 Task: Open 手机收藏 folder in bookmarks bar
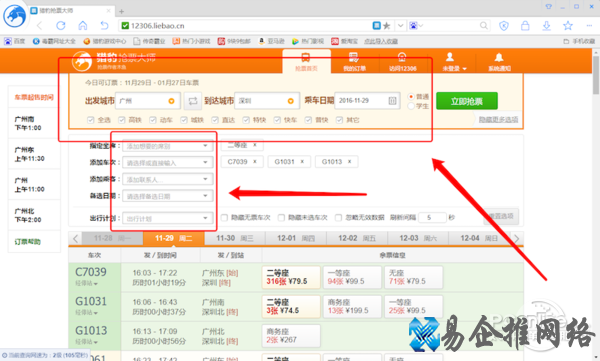[x=579, y=41]
